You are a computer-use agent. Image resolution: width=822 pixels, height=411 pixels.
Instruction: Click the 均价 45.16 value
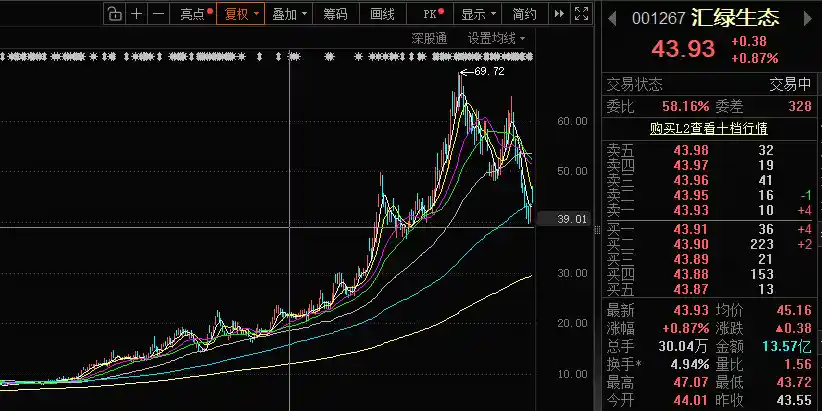pos(794,310)
